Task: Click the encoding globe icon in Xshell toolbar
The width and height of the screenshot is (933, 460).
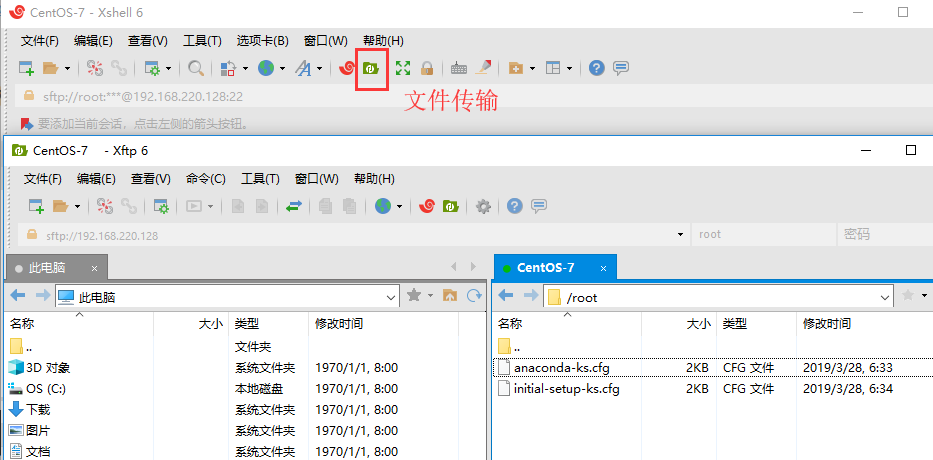Action: [265, 68]
